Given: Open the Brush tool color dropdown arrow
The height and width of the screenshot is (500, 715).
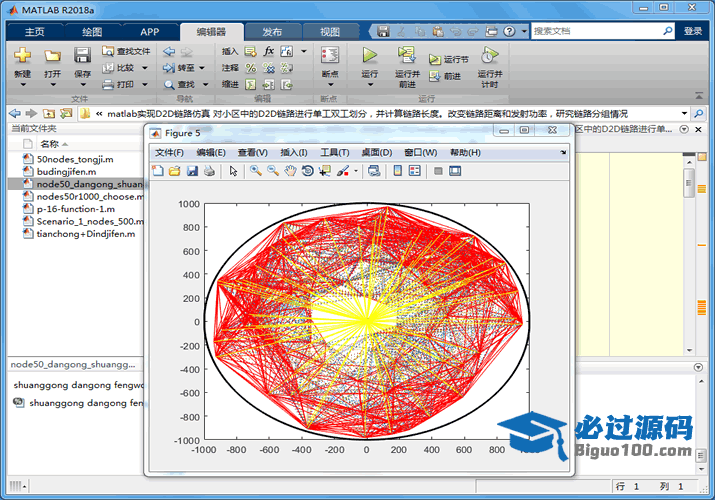Looking at the screenshot, I should [356, 171].
